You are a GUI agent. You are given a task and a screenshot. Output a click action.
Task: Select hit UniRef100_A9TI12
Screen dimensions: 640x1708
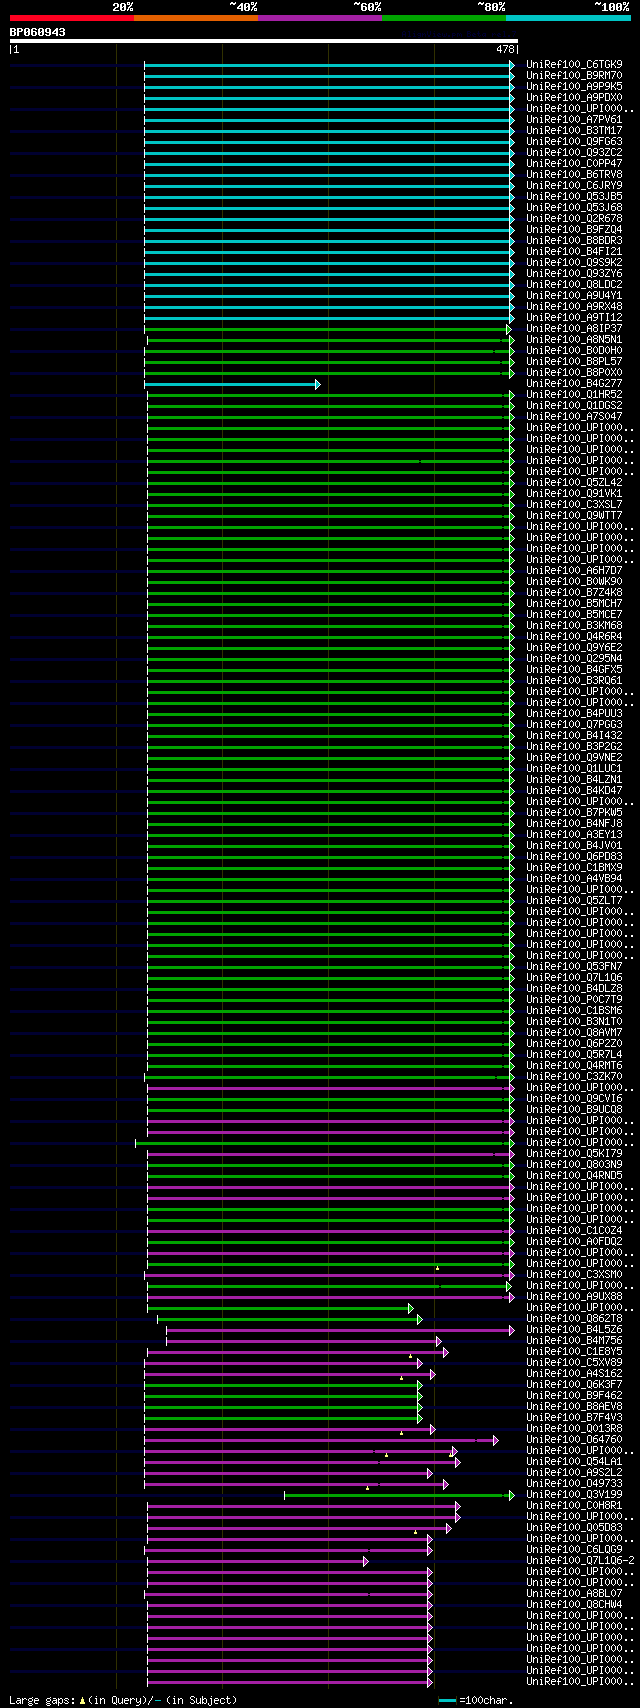574,317
